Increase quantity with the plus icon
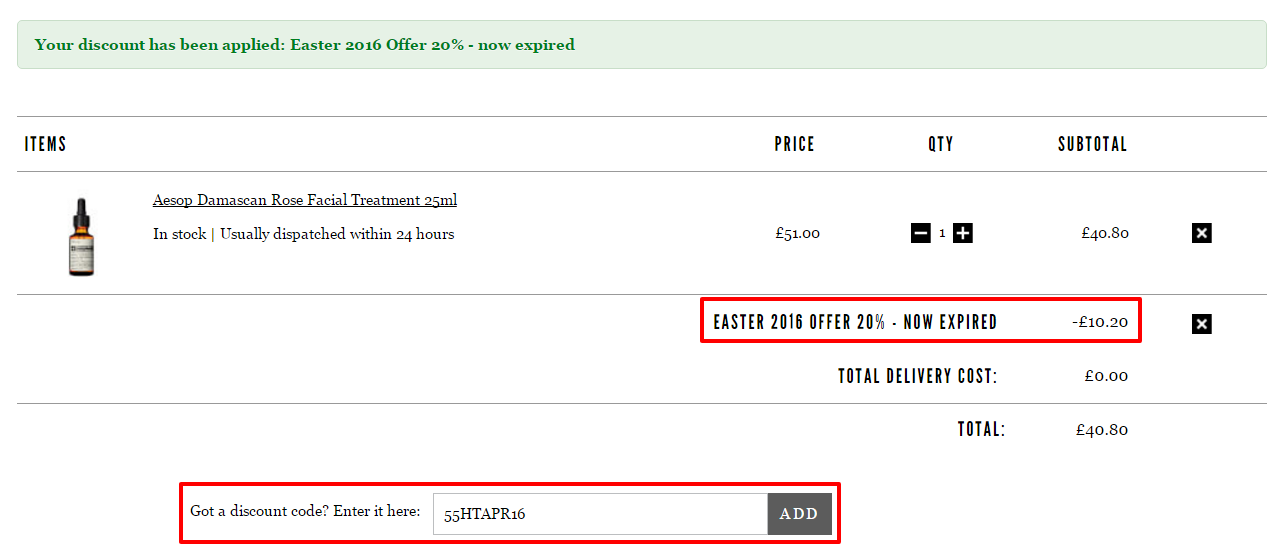The height and width of the screenshot is (550, 1282). click(x=963, y=233)
